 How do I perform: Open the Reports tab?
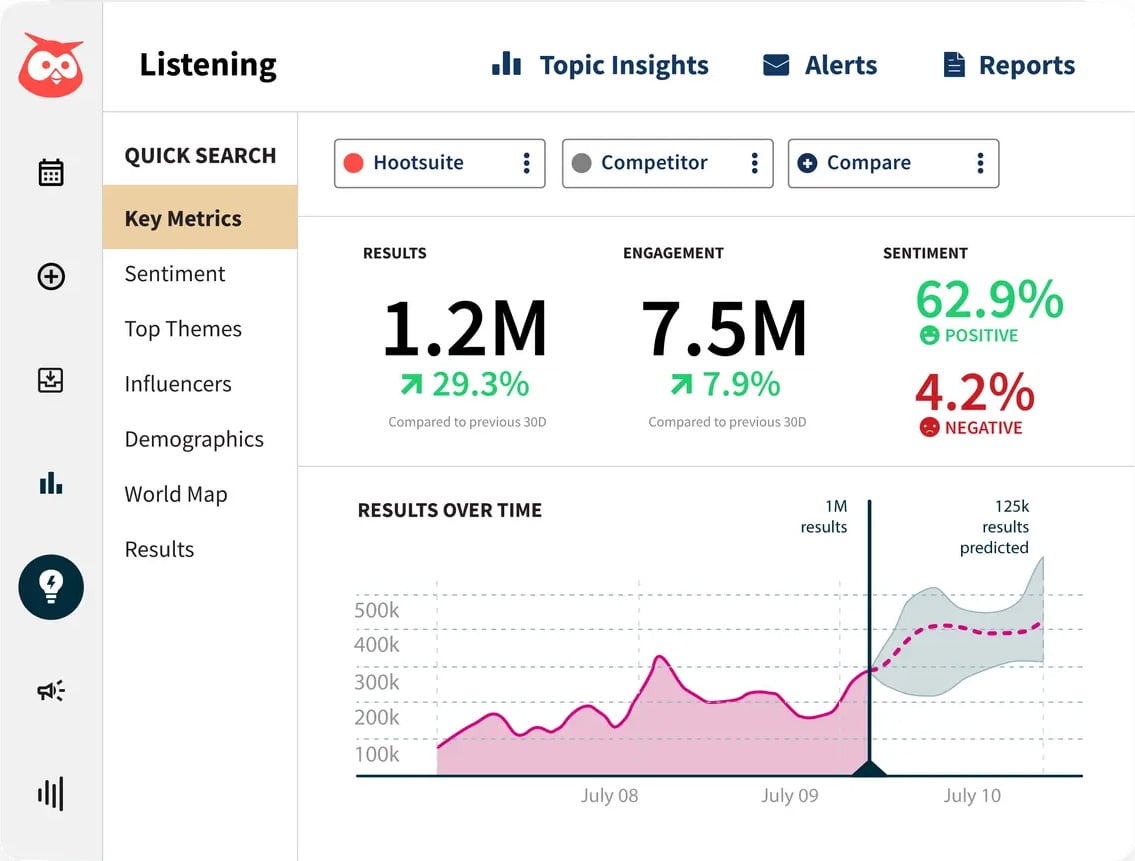(x=1010, y=65)
